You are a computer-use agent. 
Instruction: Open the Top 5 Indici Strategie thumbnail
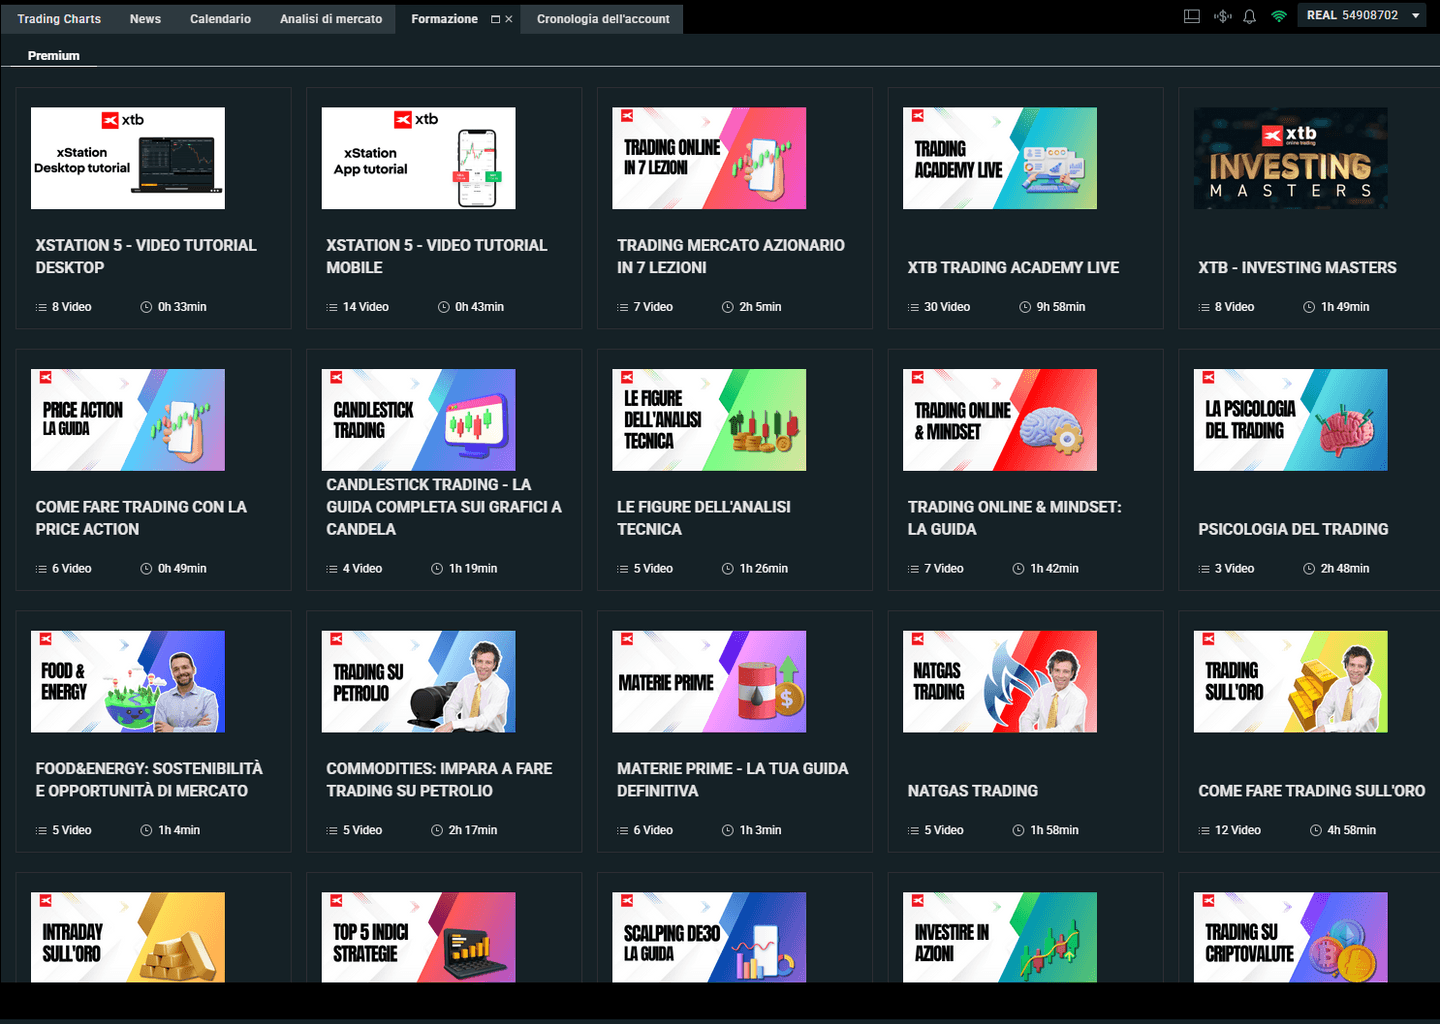419,937
